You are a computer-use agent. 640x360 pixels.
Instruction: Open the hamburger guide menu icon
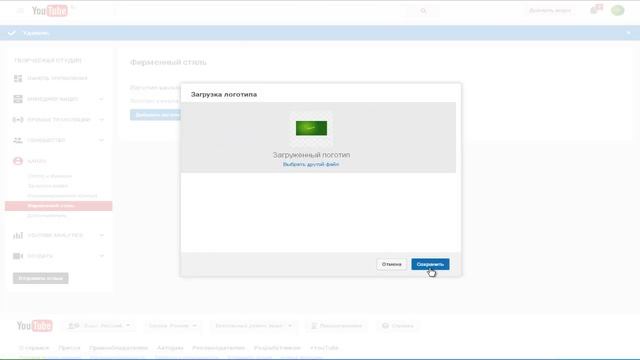point(20,11)
